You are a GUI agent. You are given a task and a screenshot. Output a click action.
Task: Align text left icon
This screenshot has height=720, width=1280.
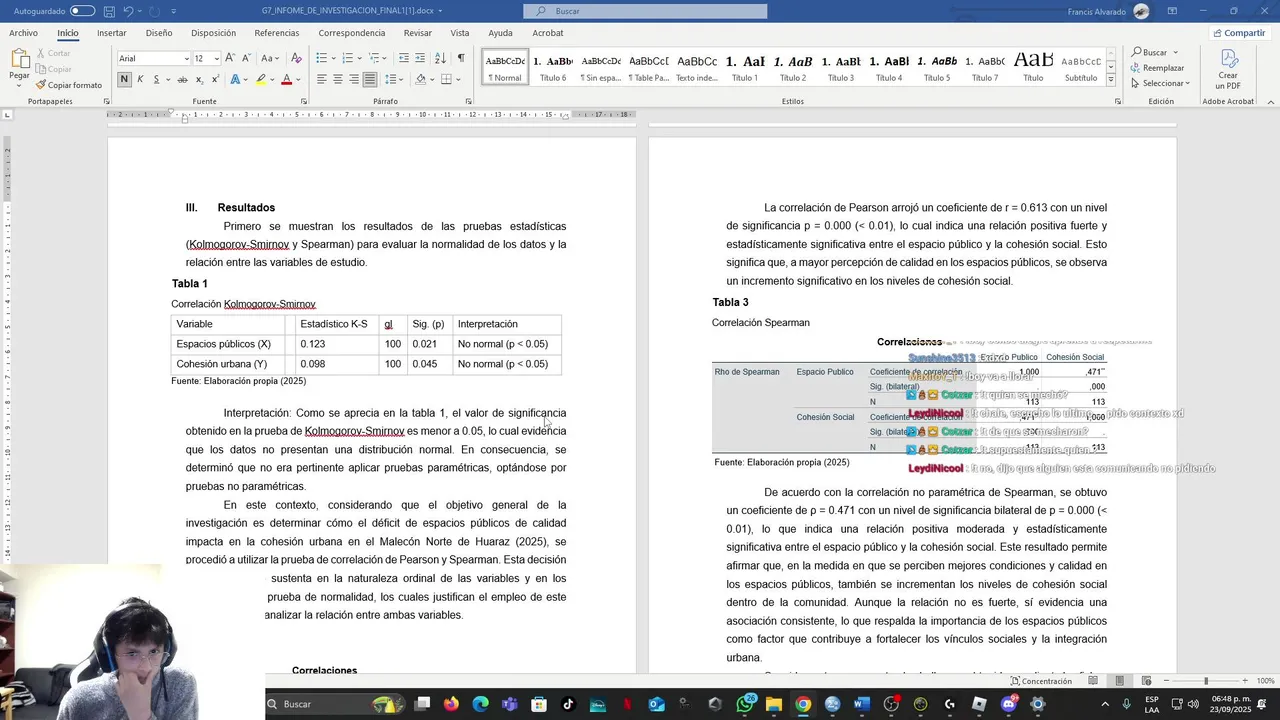tap(321, 79)
